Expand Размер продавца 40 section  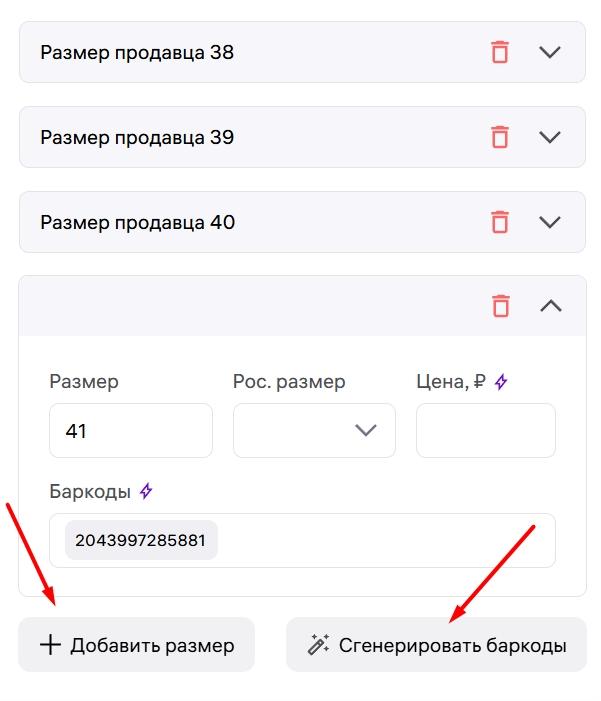pyautogui.click(x=550, y=222)
